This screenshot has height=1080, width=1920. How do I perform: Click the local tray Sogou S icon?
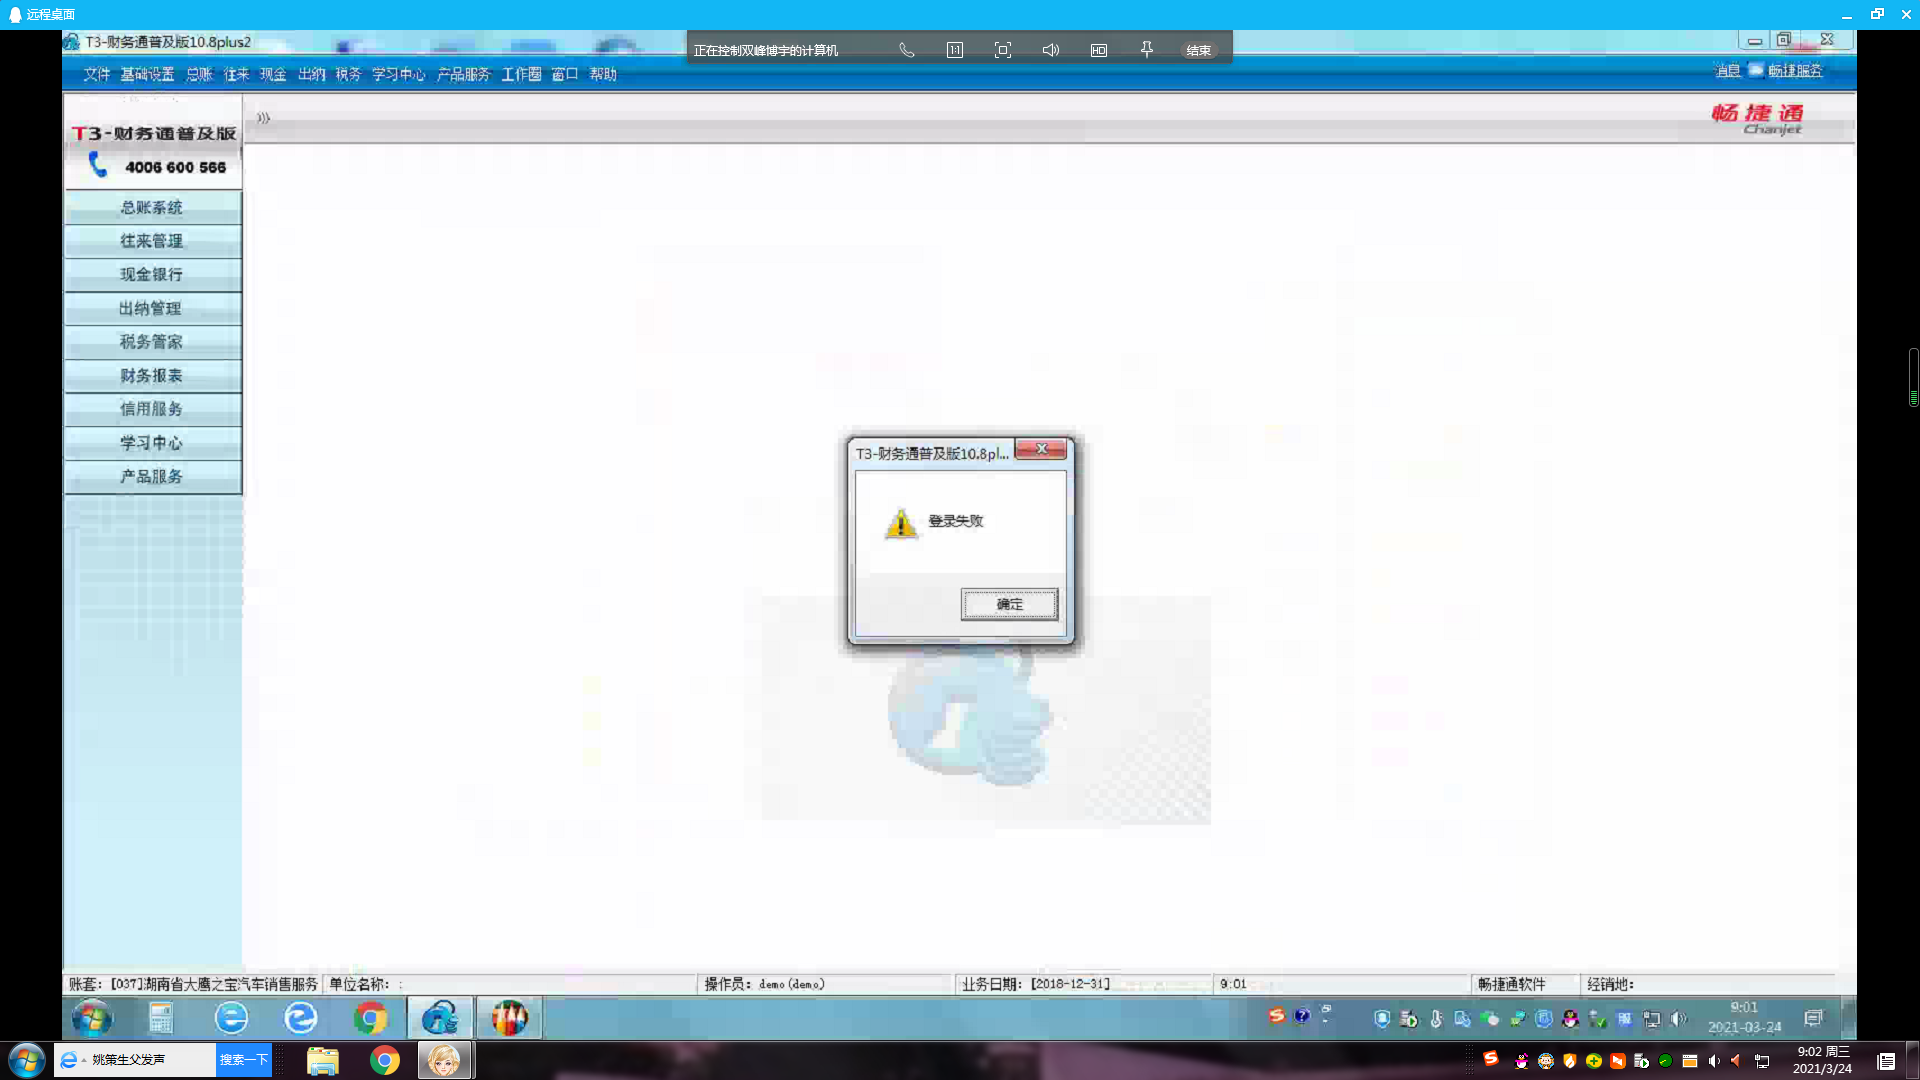(x=1491, y=1059)
